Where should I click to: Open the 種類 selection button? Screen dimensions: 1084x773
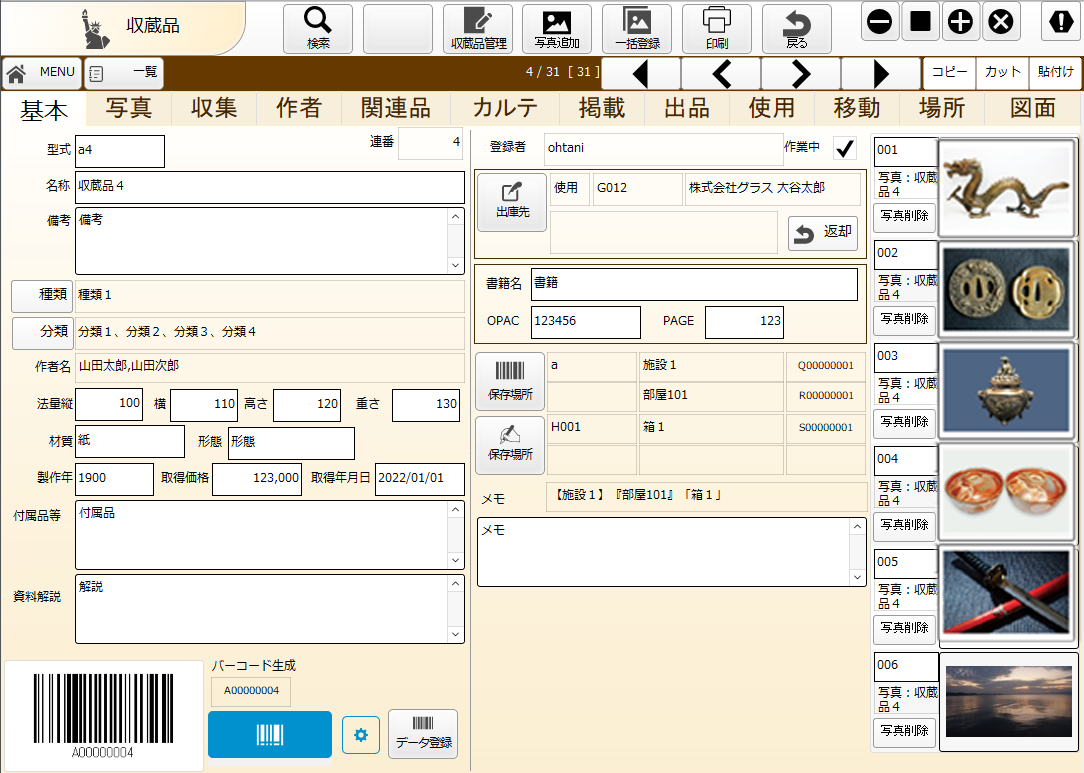click(42, 296)
